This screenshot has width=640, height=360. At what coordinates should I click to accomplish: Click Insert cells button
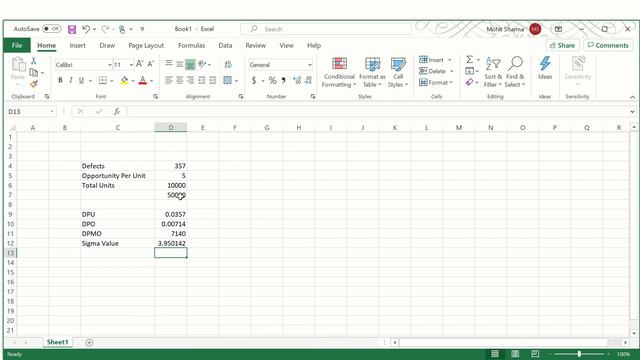tap(435, 60)
